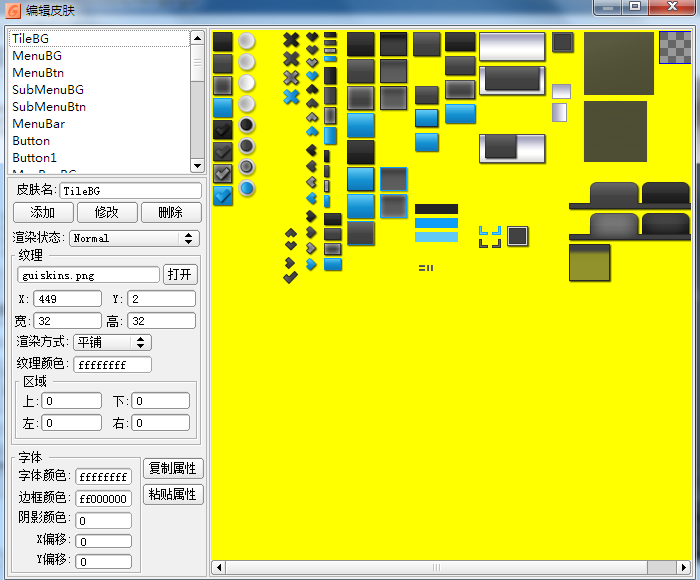Viewport: 700px width, 580px height.
Task: Click the blue X cross sprite
Action: tap(291, 97)
